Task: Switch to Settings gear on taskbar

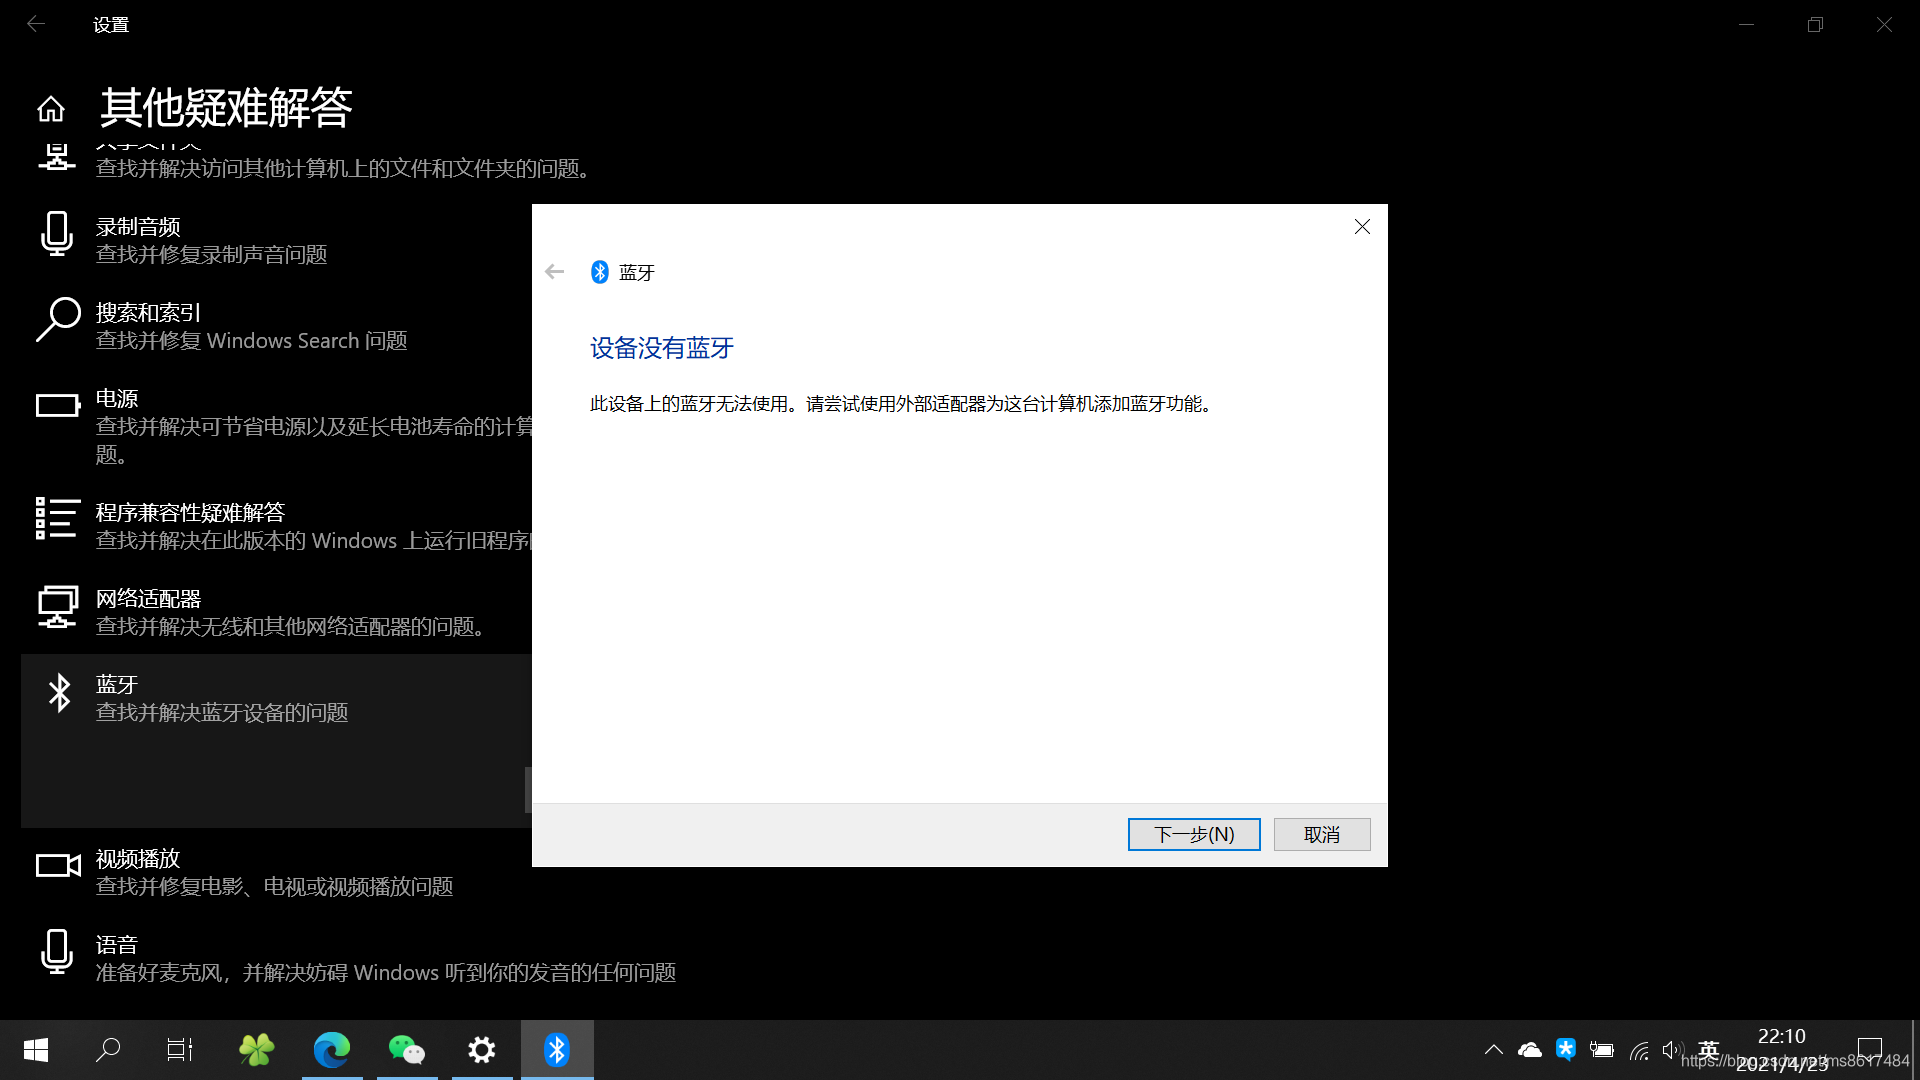Action: [482, 1050]
